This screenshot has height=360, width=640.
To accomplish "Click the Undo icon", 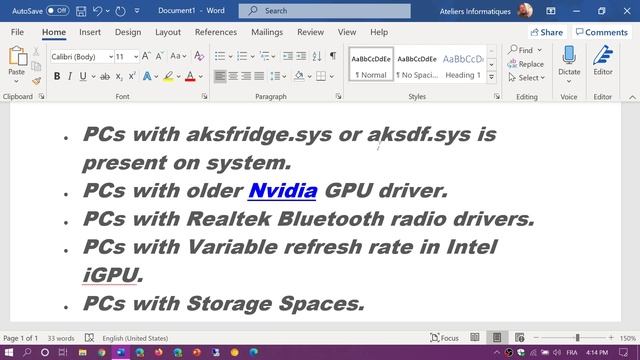I will pyautogui.click(x=97, y=11).
